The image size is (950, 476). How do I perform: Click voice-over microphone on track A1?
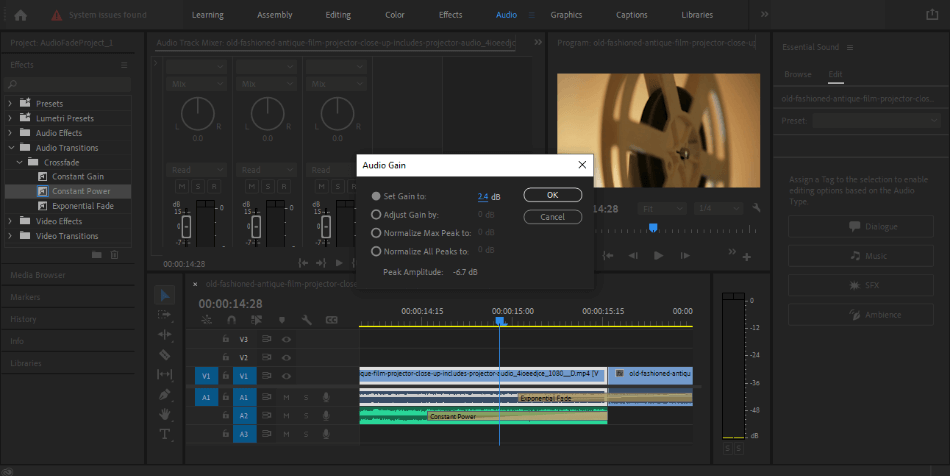tap(326, 397)
